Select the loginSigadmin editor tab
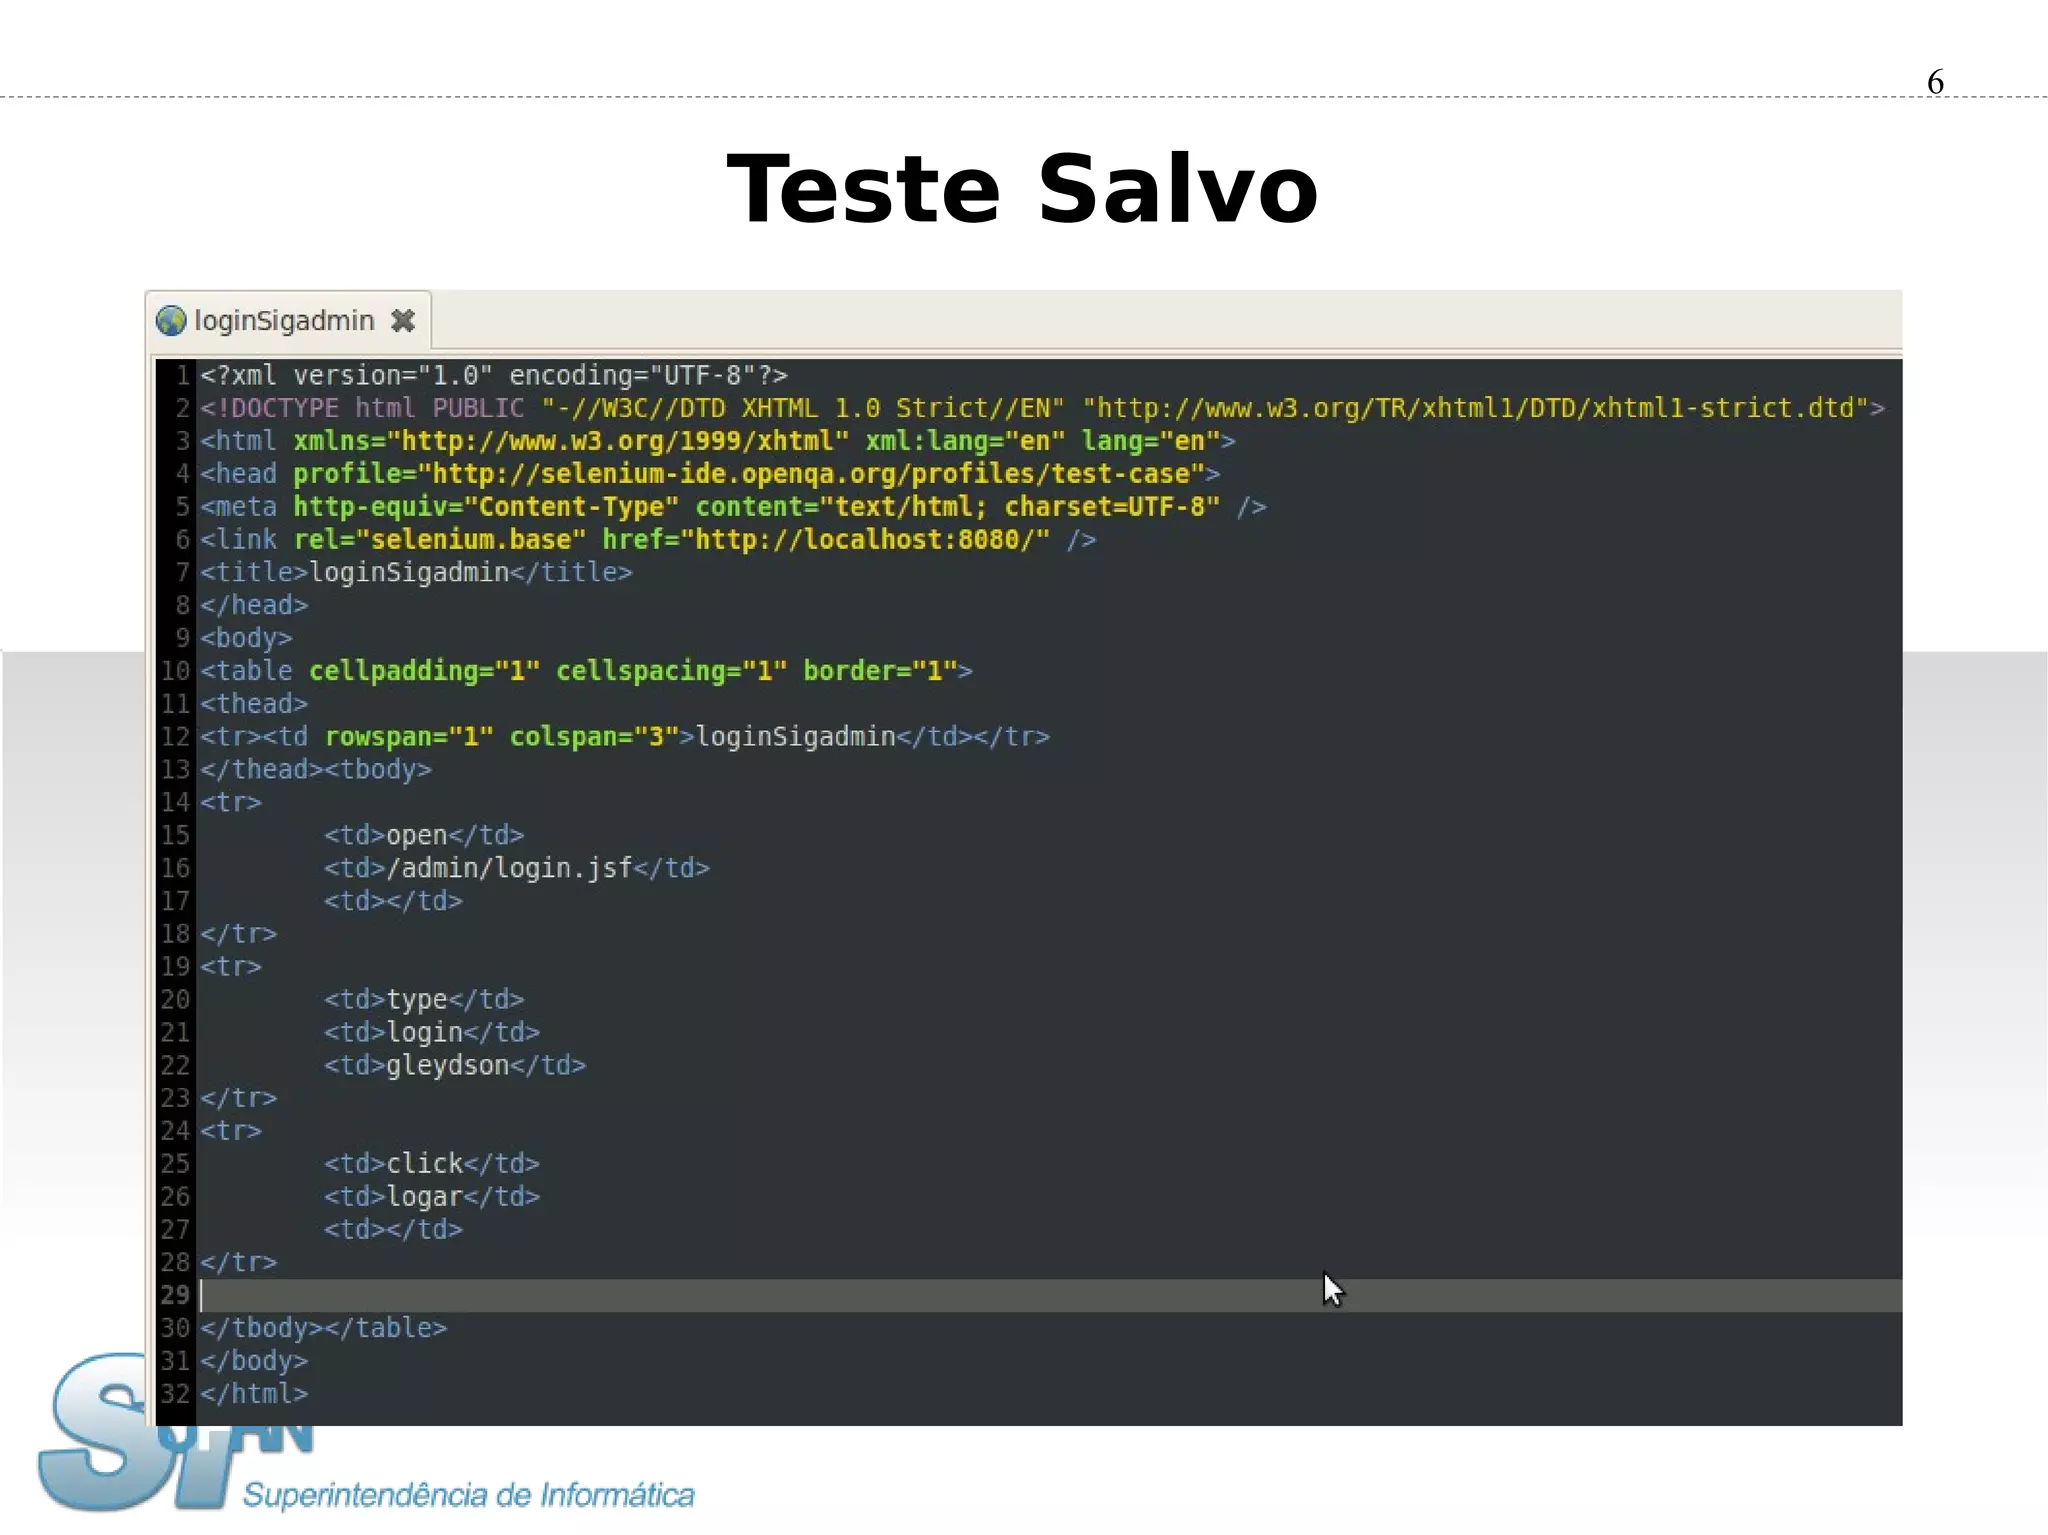 point(288,321)
